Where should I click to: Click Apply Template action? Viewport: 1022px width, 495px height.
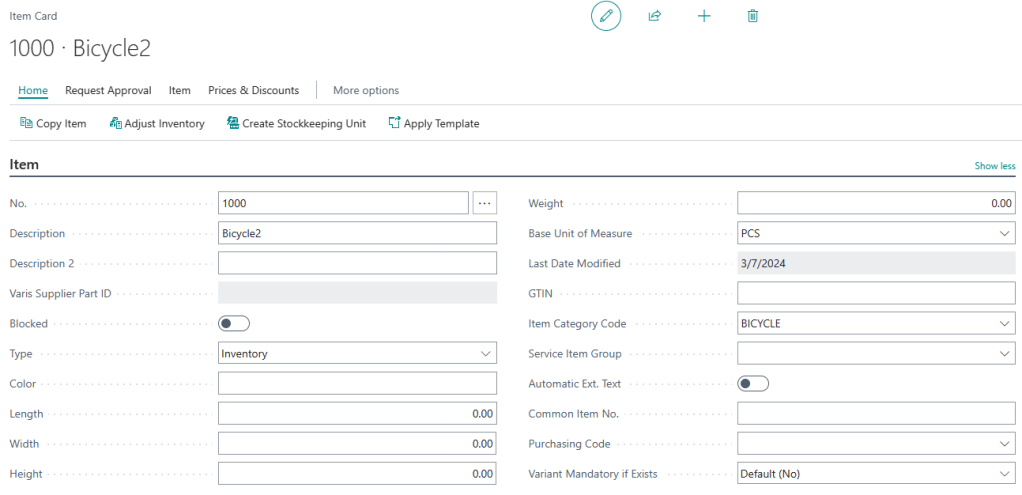point(434,124)
